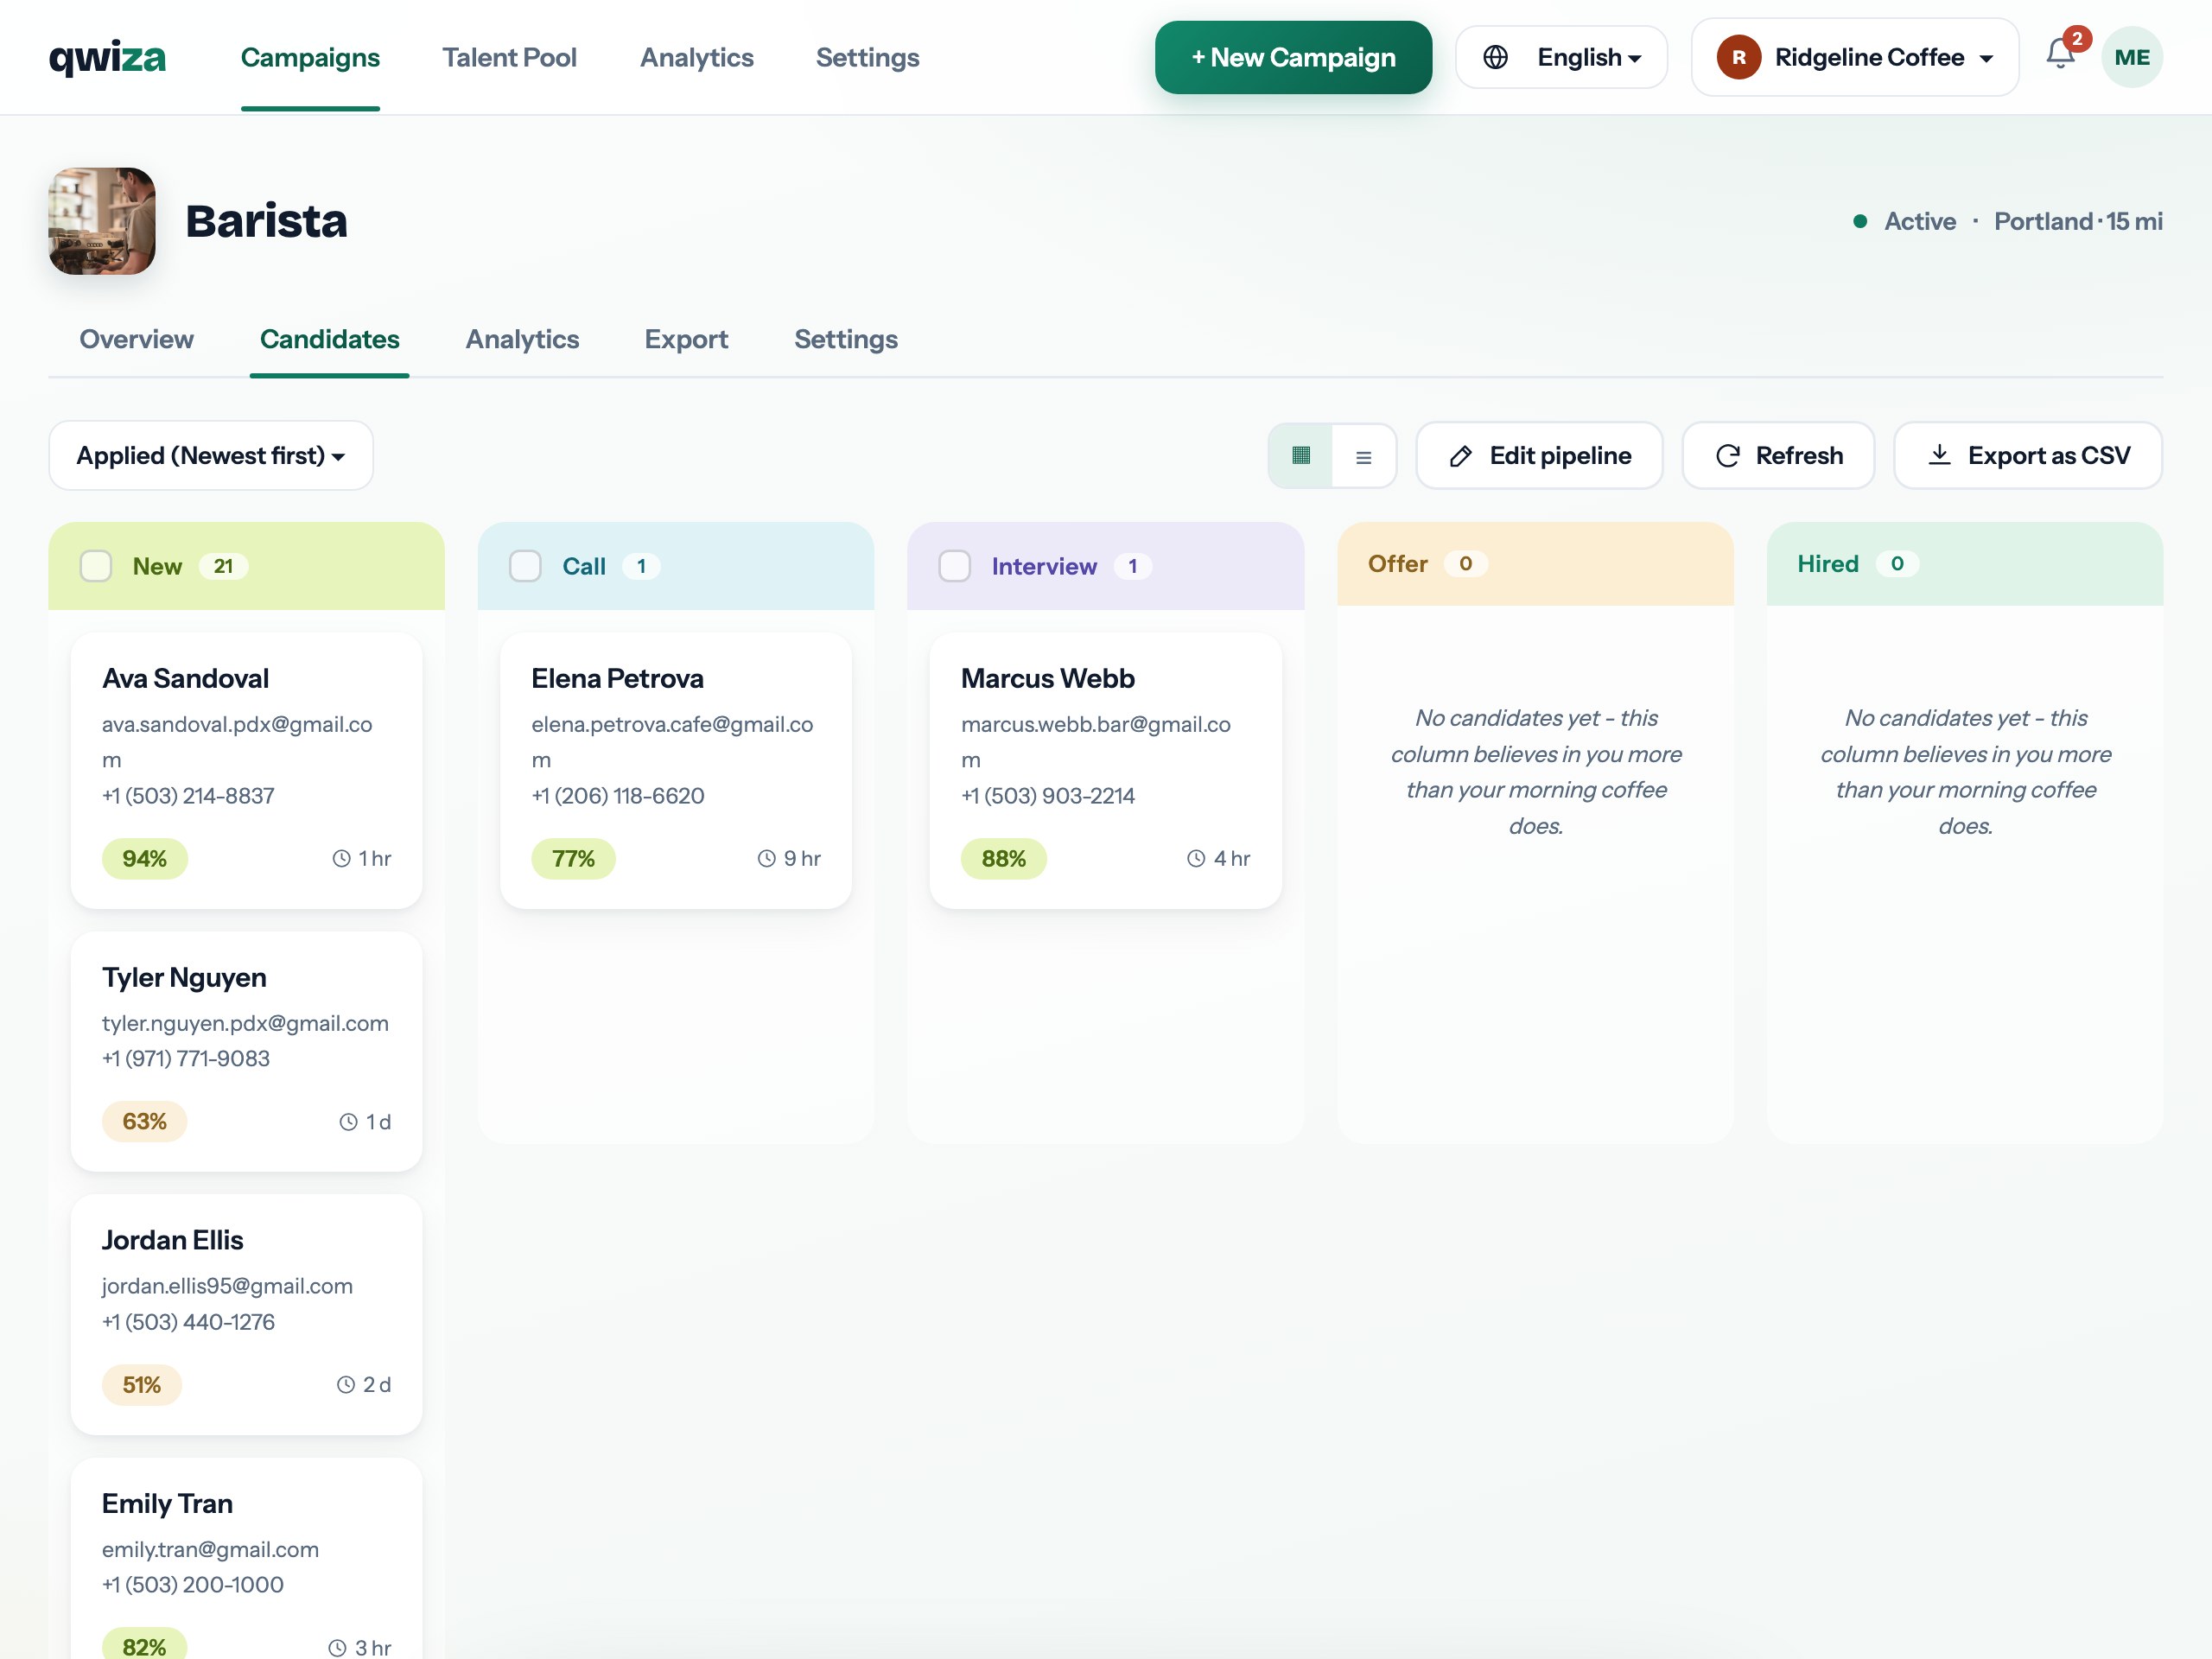Click clock icon on Ava Sandoval card
2212x1659 pixels.
click(x=341, y=858)
